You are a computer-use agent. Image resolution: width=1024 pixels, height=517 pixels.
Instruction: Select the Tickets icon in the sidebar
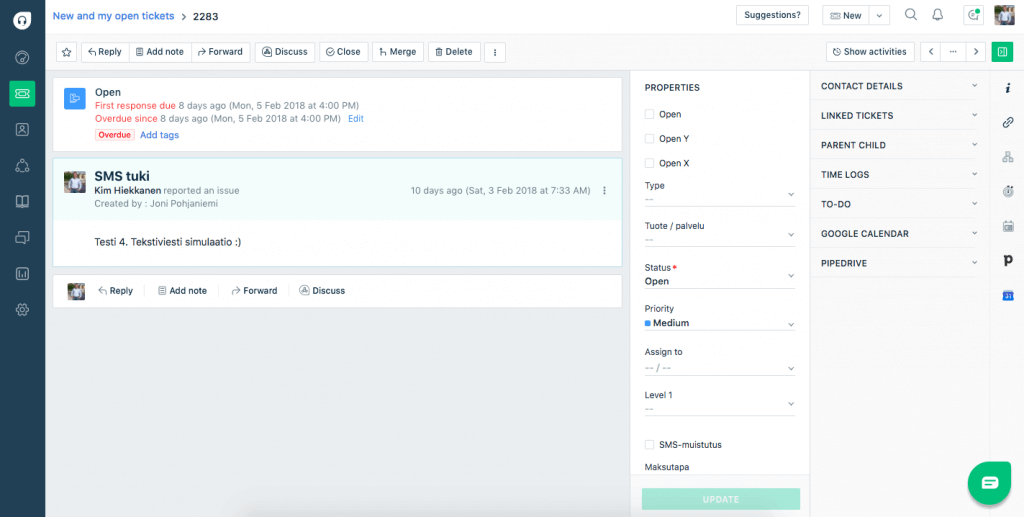(x=22, y=94)
